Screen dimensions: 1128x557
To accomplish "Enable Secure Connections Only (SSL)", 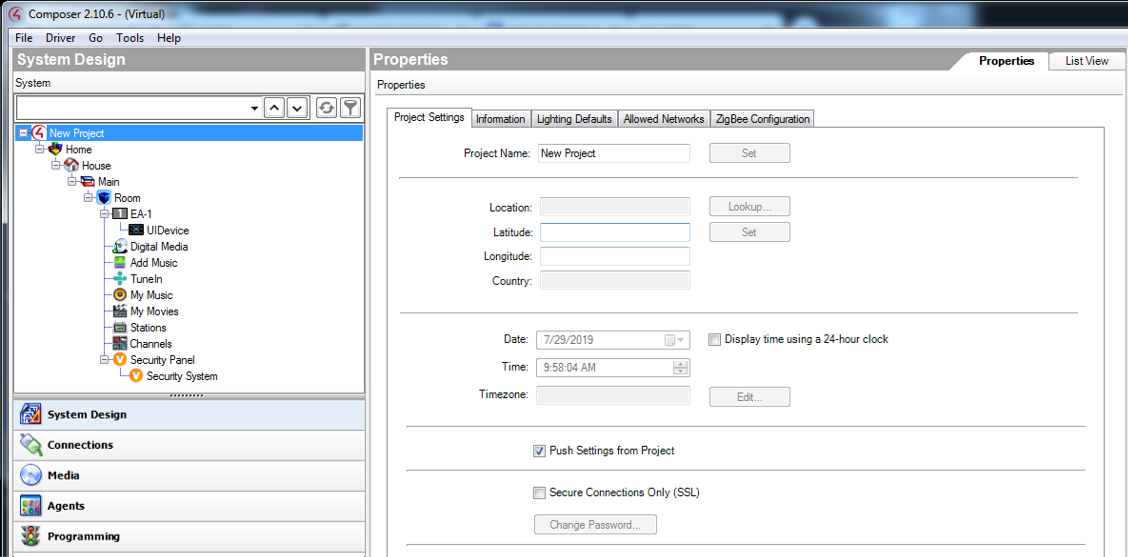I will click(x=539, y=493).
